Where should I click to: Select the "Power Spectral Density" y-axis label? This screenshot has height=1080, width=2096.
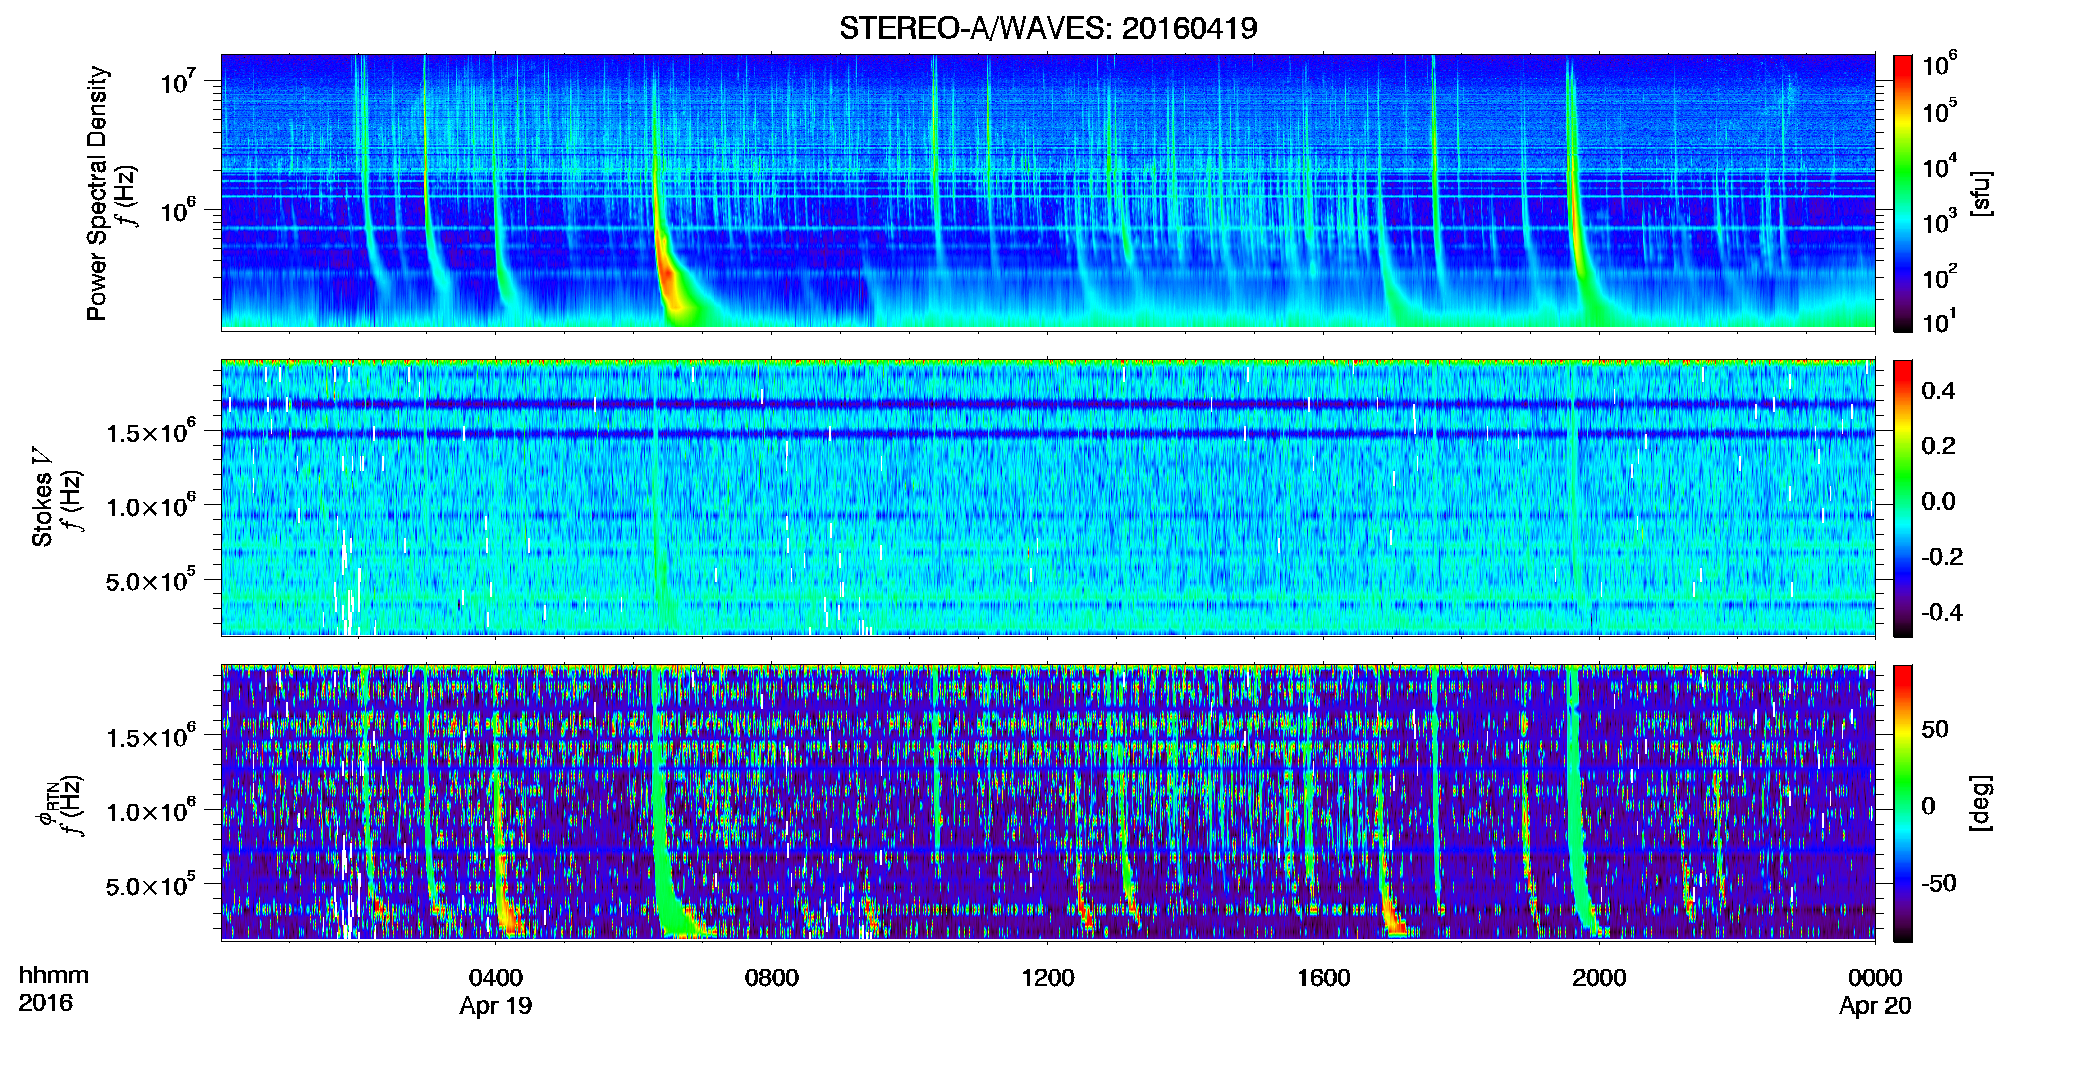(97, 193)
